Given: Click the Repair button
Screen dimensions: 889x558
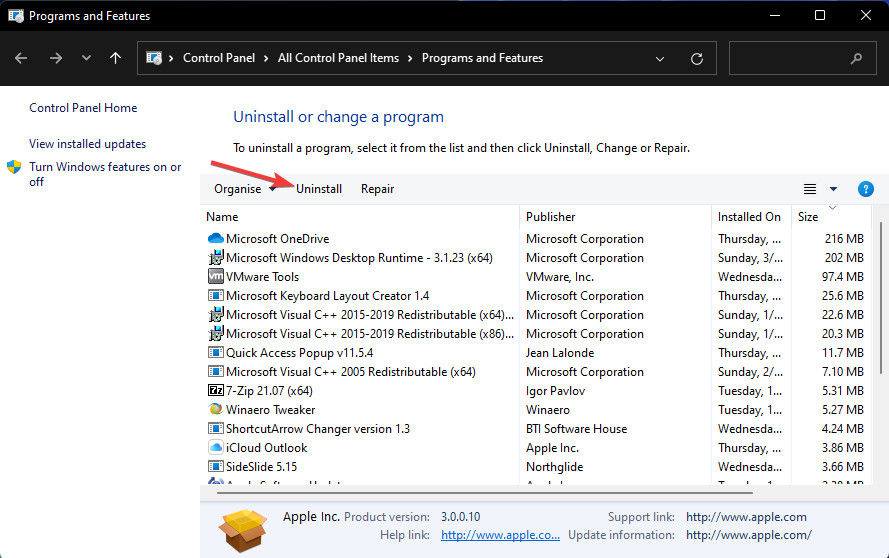Looking at the screenshot, I should 378,189.
